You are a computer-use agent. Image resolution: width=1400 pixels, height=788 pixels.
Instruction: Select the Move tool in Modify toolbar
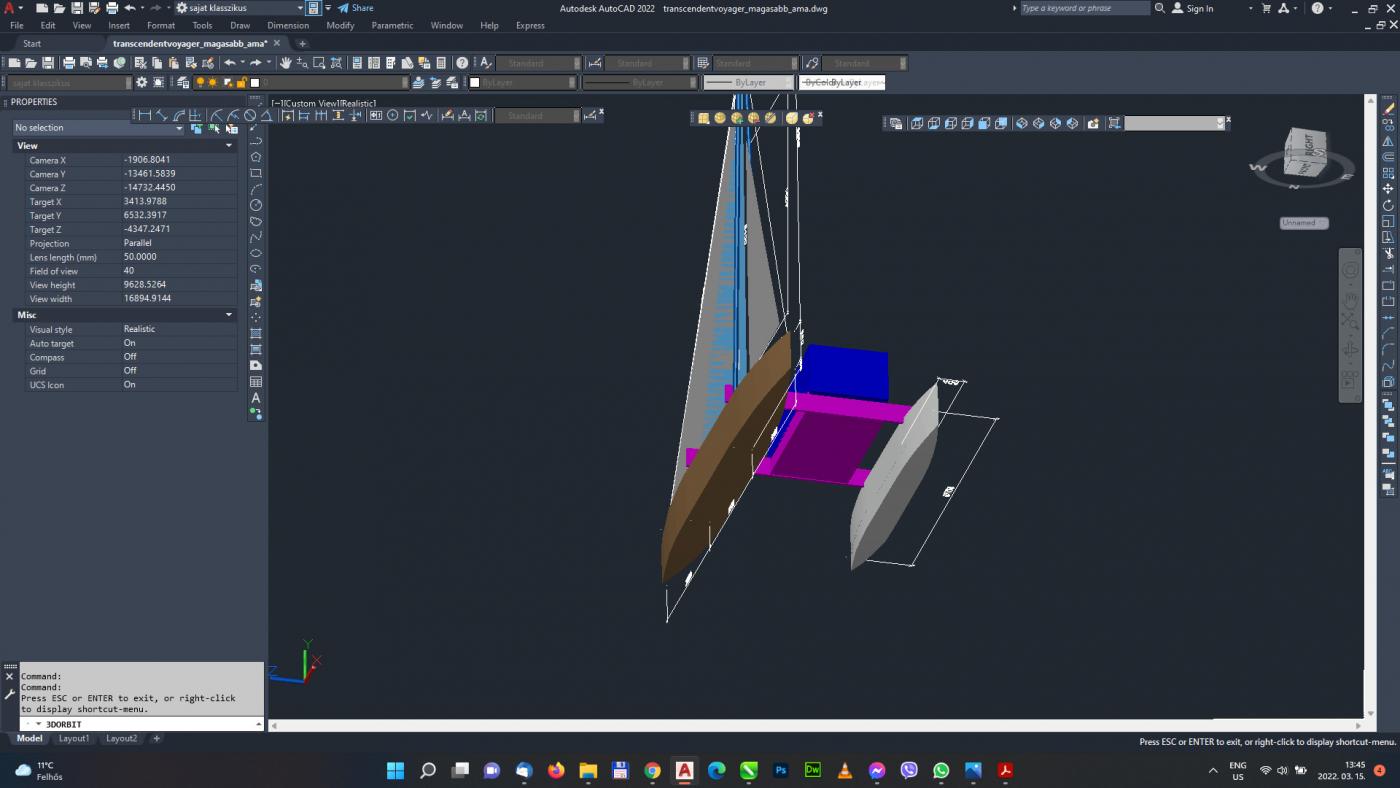pos(1388,189)
